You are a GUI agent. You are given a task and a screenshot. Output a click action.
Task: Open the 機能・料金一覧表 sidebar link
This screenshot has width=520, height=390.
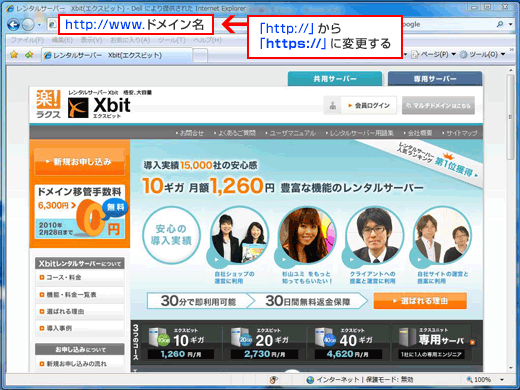pyautogui.click(x=80, y=295)
